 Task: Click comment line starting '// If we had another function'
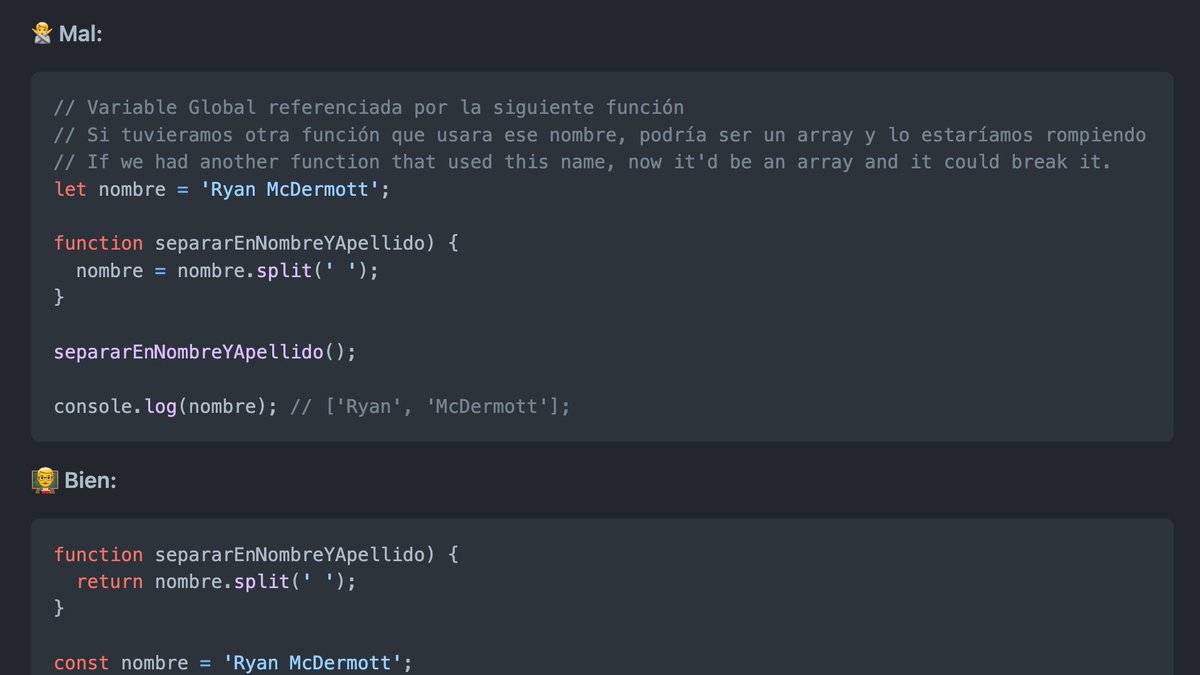[x=583, y=161]
